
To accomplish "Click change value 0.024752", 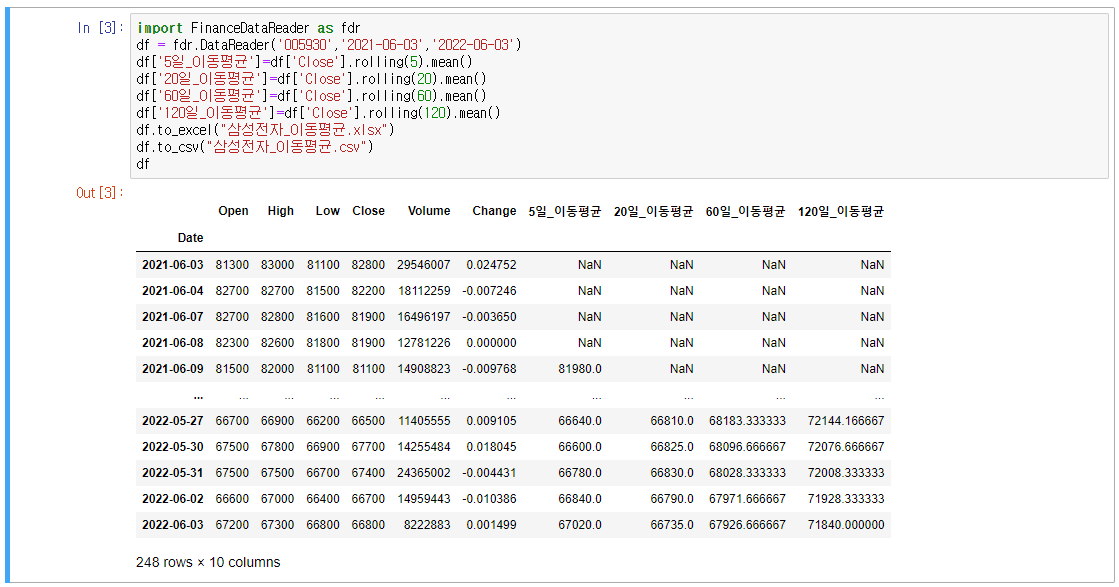I will click(491, 265).
